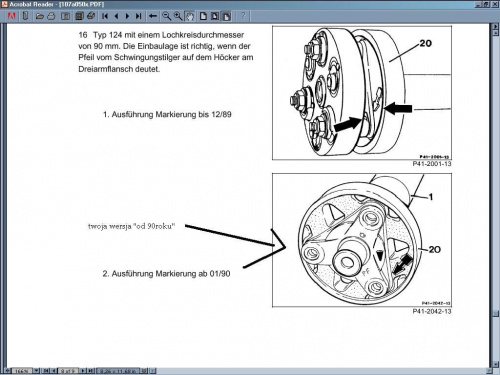Click the vertical scrollbar down arrow
The height and width of the screenshot is (375, 500).
(x=496, y=364)
